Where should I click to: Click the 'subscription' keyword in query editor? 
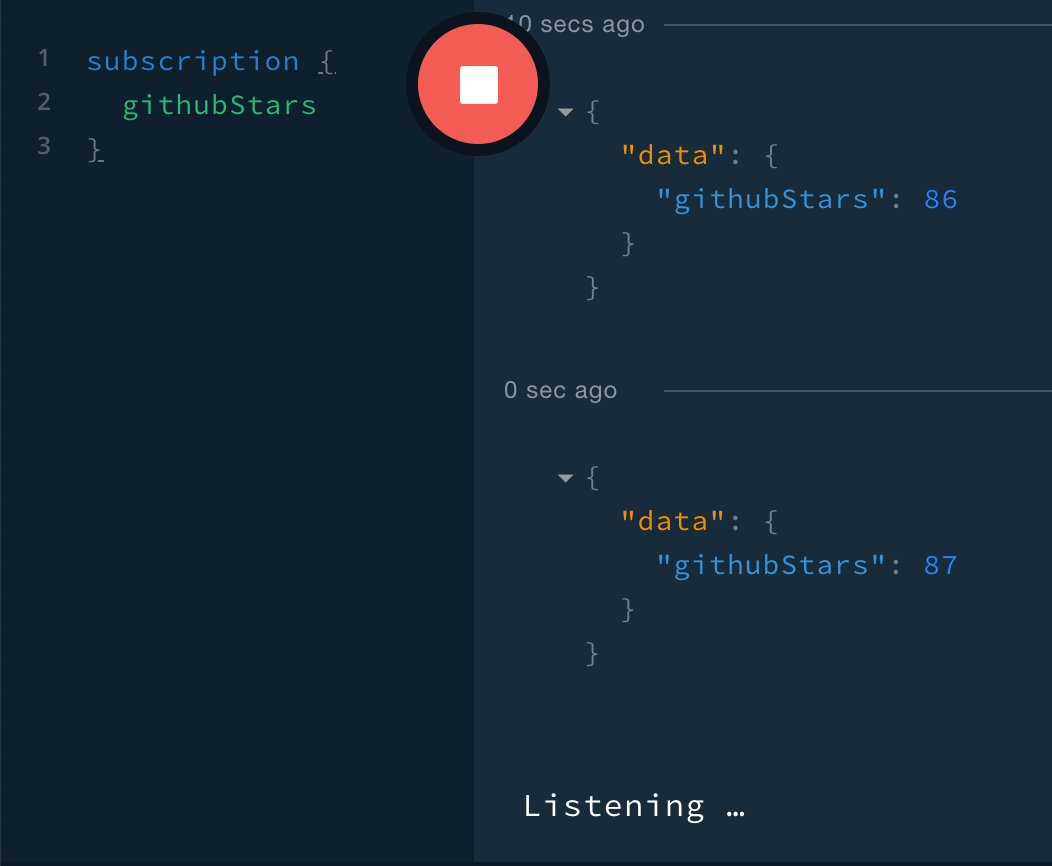tap(193, 62)
